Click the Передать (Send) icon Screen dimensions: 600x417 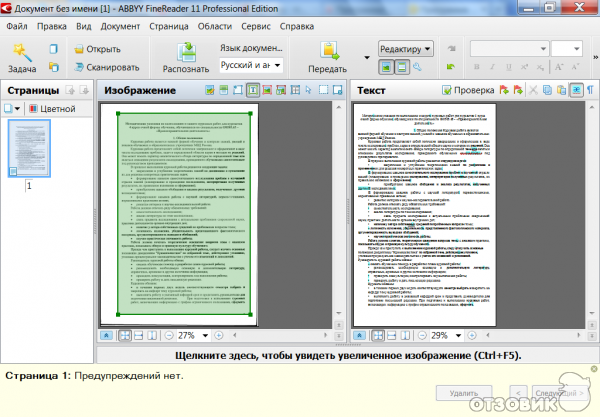coord(327,55)
